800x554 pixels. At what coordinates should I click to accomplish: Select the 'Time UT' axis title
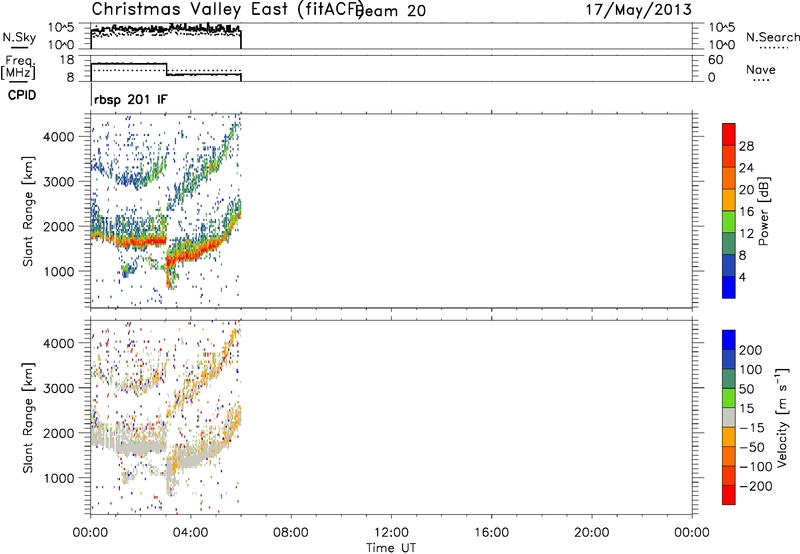click(391, 547)
